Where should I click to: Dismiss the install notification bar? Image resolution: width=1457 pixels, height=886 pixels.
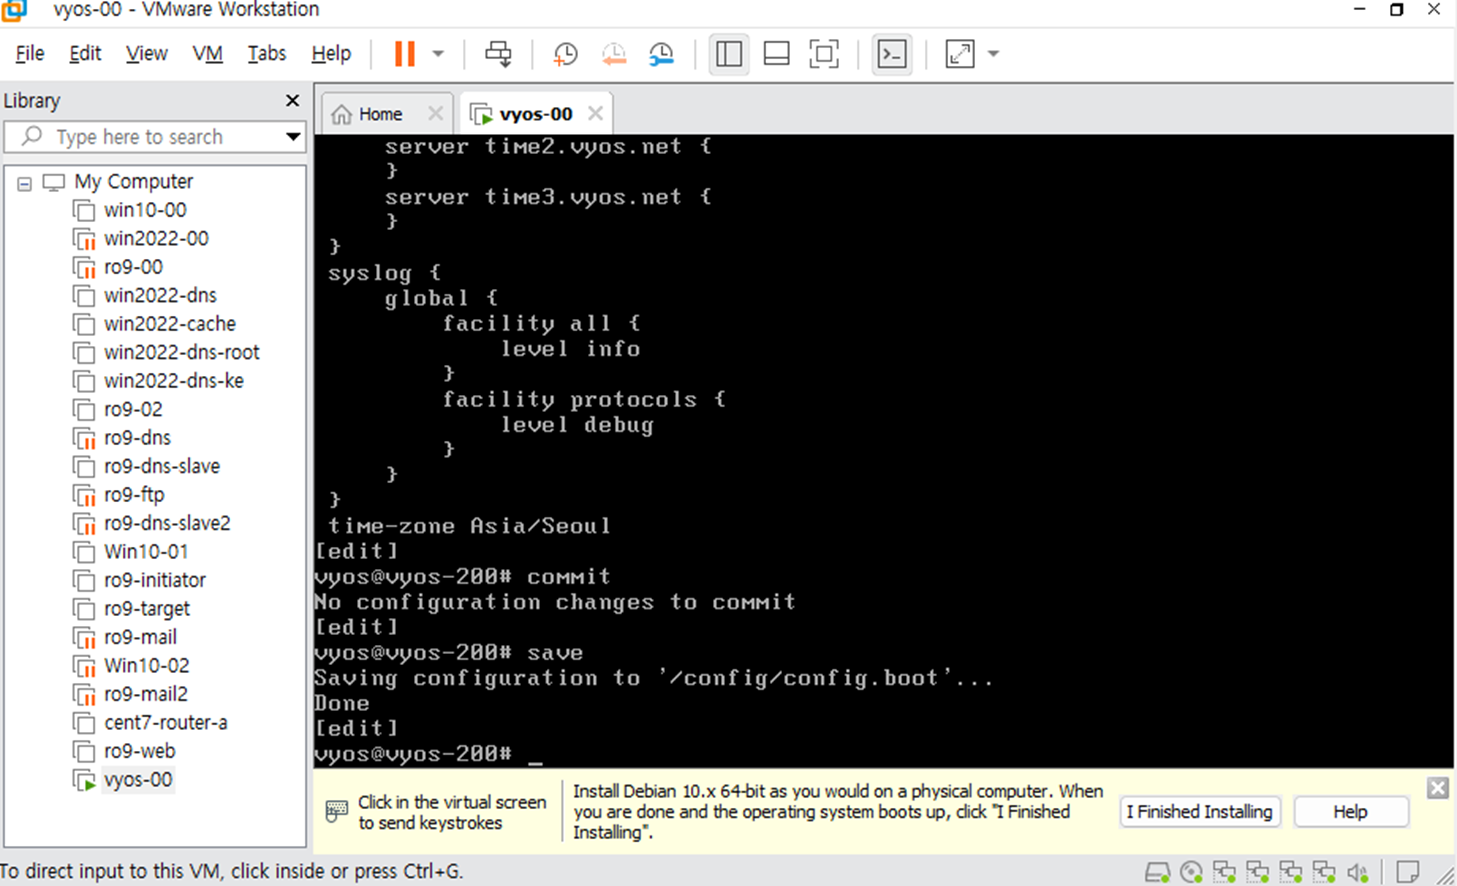pos(1438,788)
